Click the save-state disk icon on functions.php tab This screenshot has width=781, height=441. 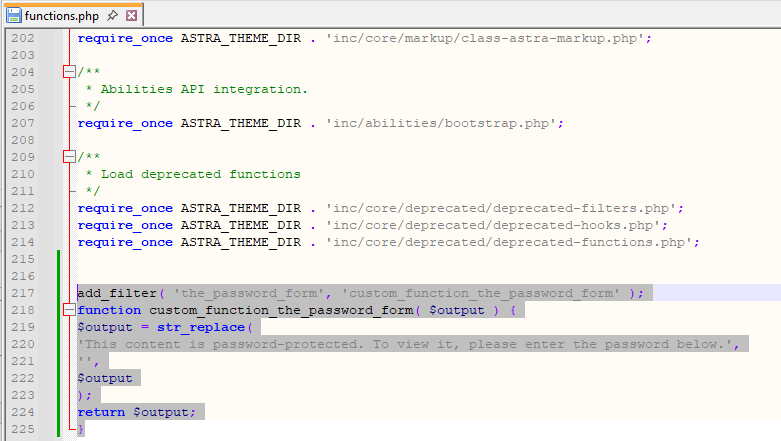coord(14,16)
